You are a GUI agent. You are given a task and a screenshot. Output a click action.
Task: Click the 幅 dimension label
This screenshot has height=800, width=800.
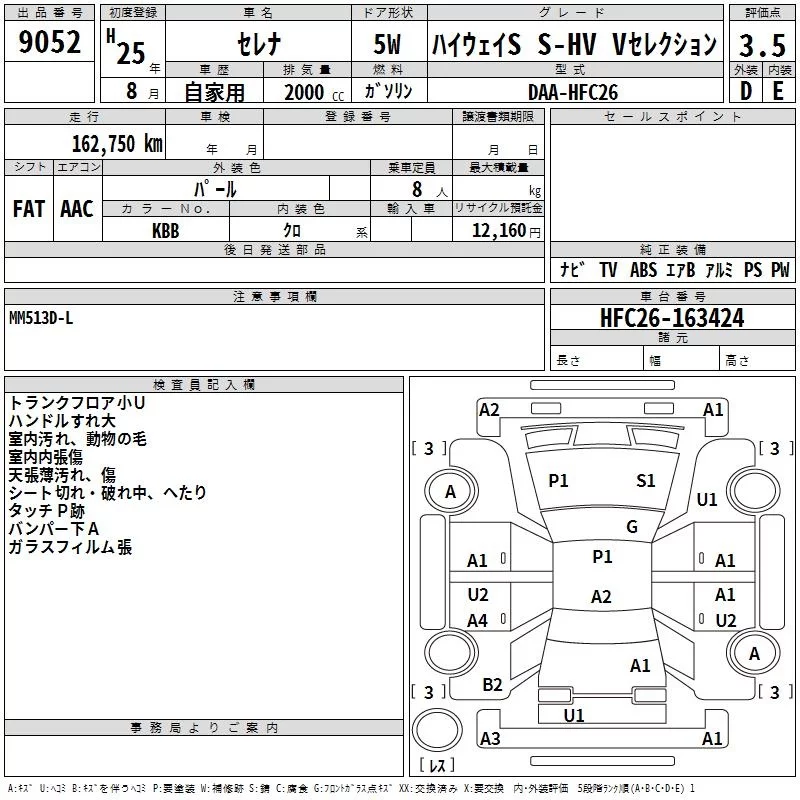pos(655,361)
